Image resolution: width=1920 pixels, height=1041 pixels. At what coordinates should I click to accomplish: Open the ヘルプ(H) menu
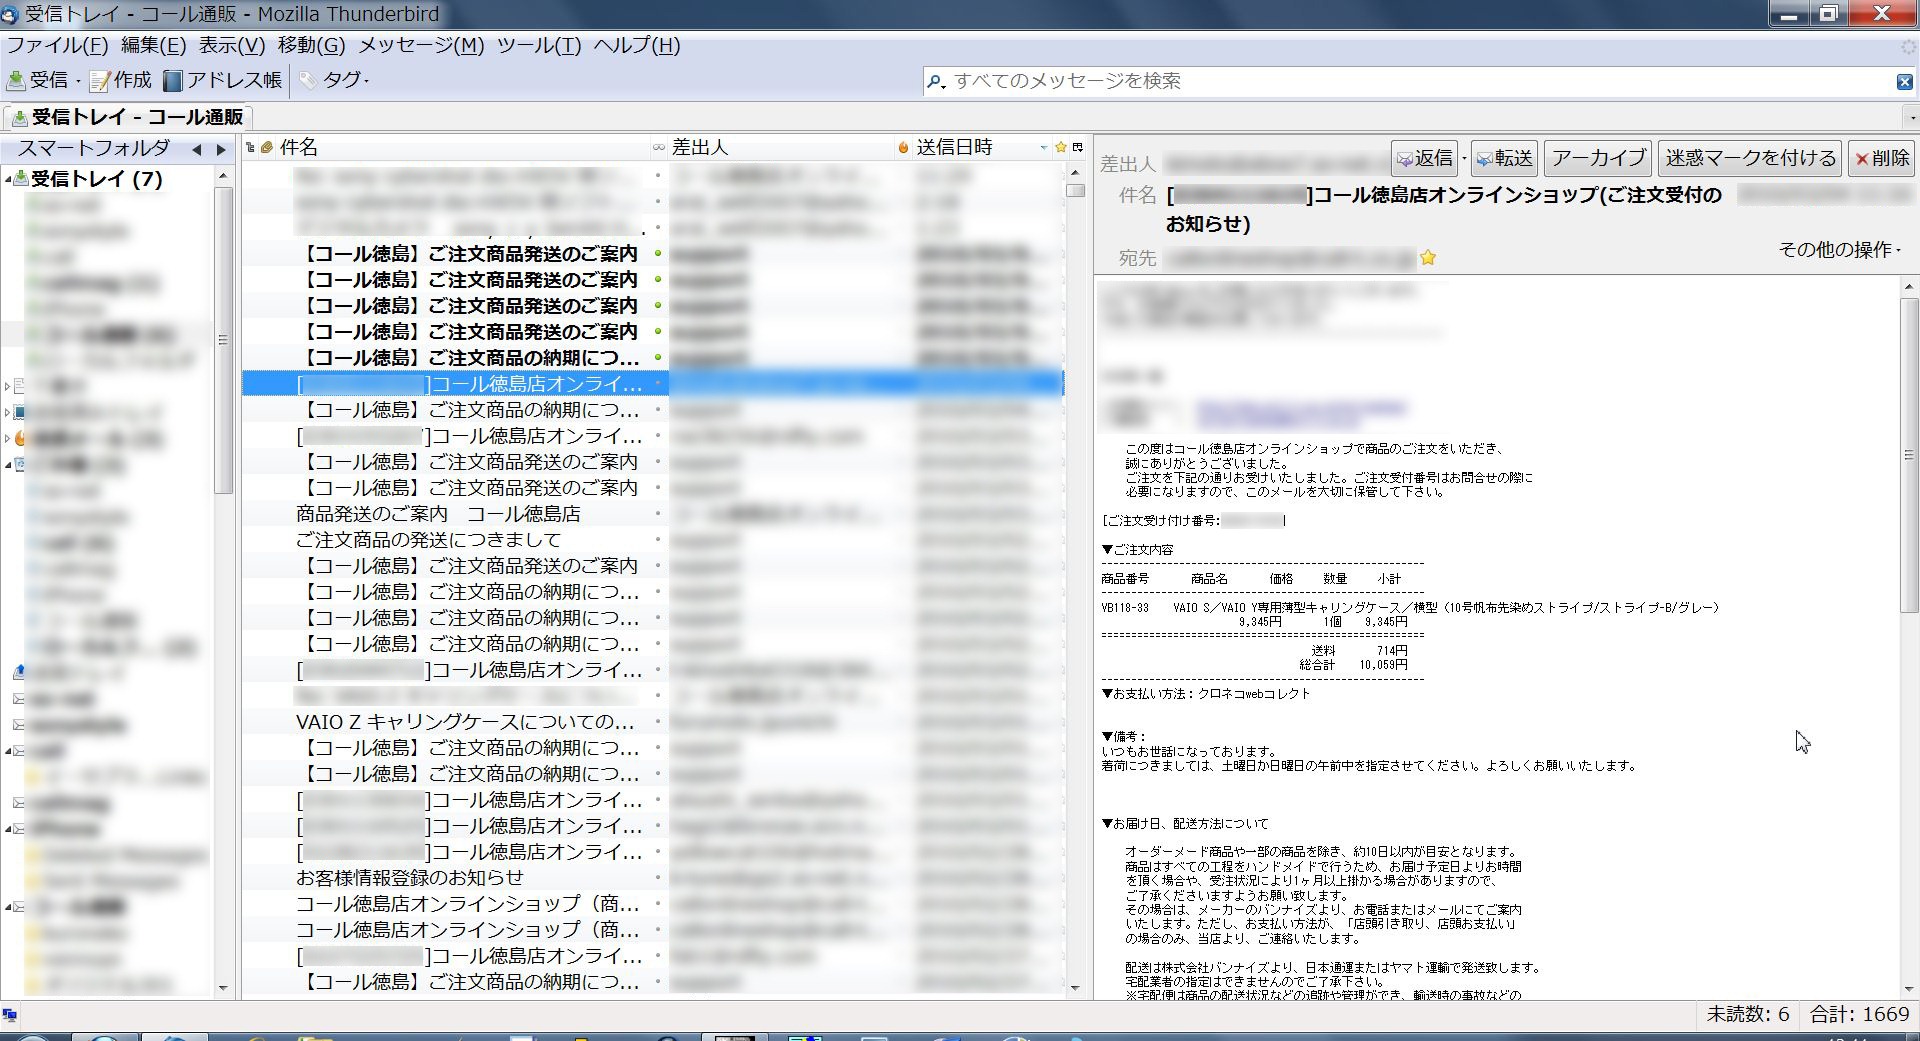point(636,46)
